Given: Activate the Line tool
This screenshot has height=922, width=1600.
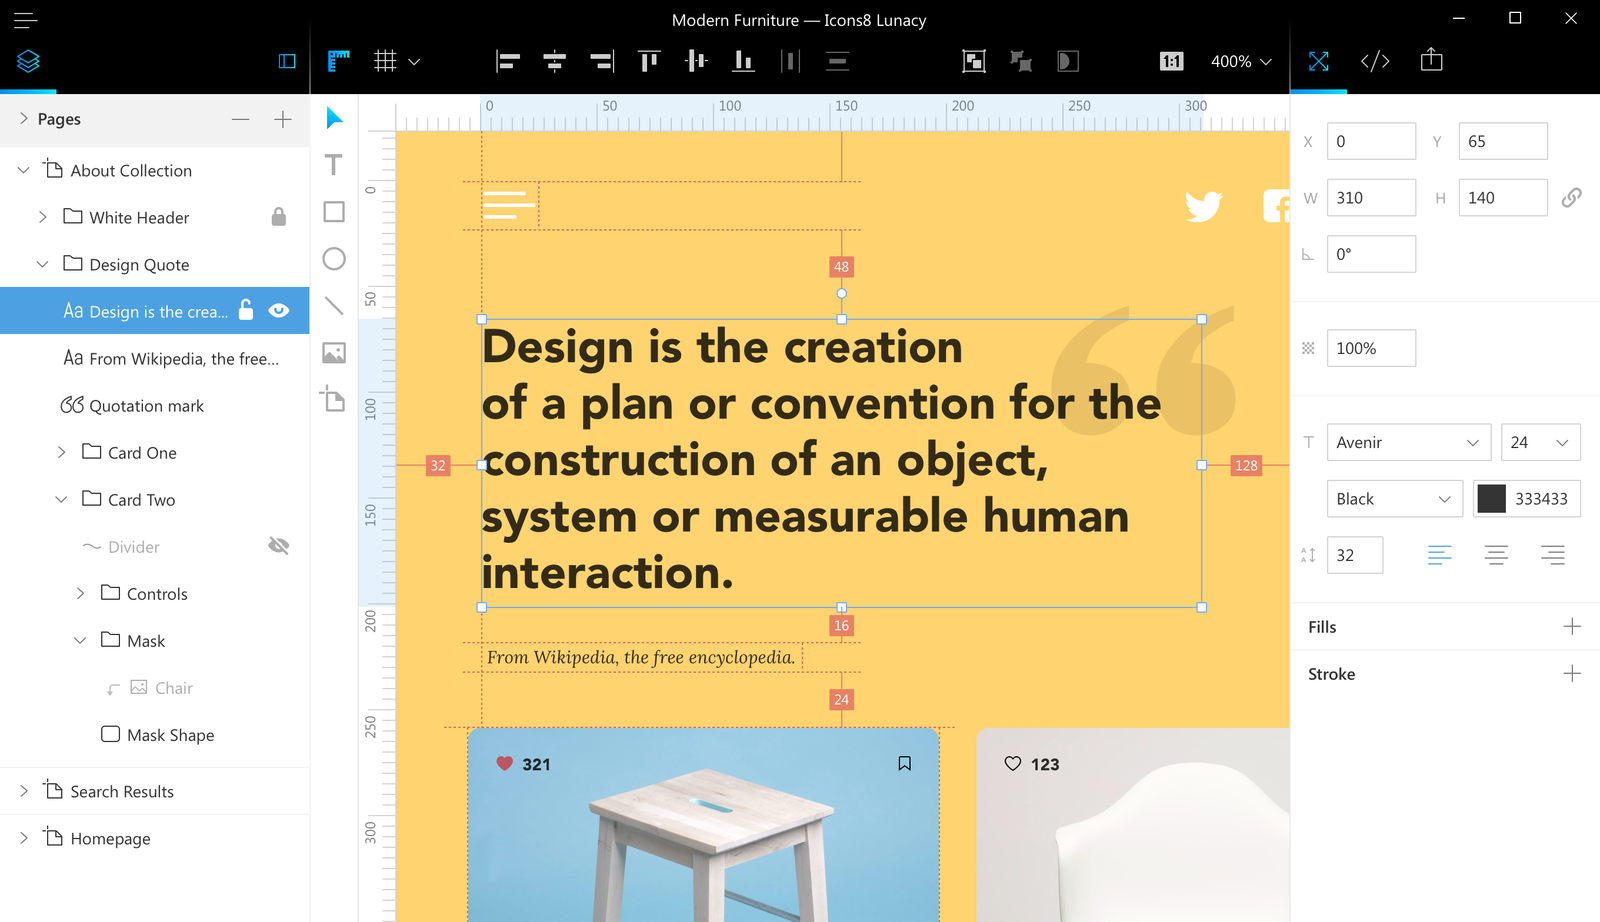Looking at the screenshot, I should pyautogui.click(x=333, y=306).
